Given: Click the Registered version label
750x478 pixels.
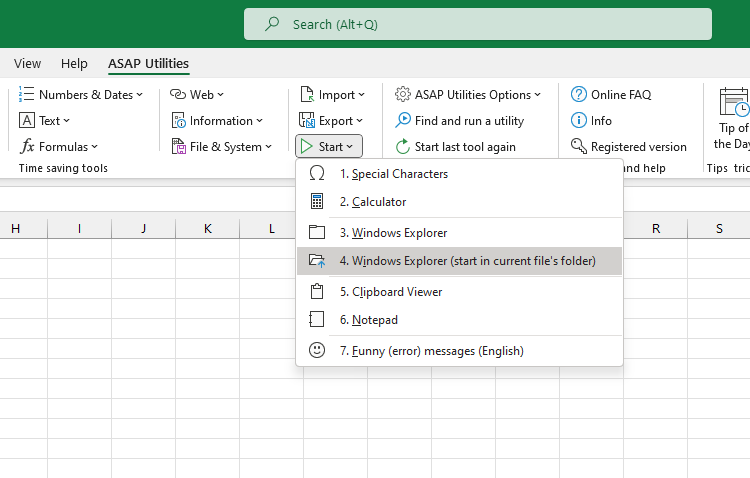Looking at the screenshot, I should point(639,147).
